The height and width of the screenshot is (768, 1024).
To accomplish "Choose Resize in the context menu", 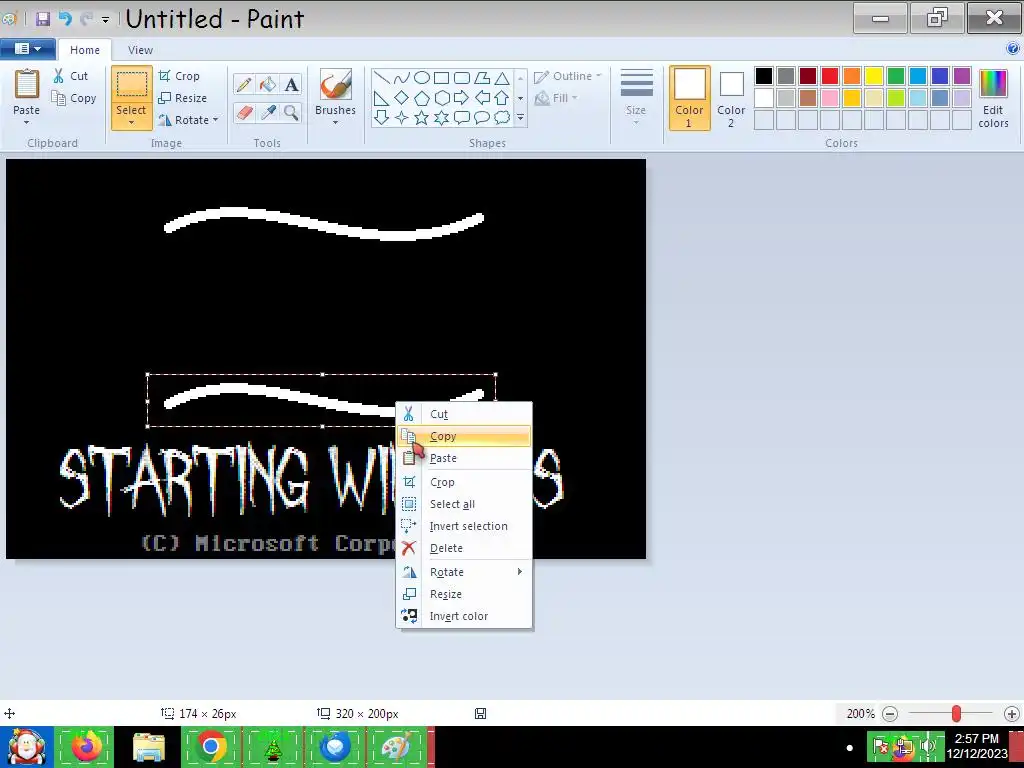I will click(x=464, y=594).
